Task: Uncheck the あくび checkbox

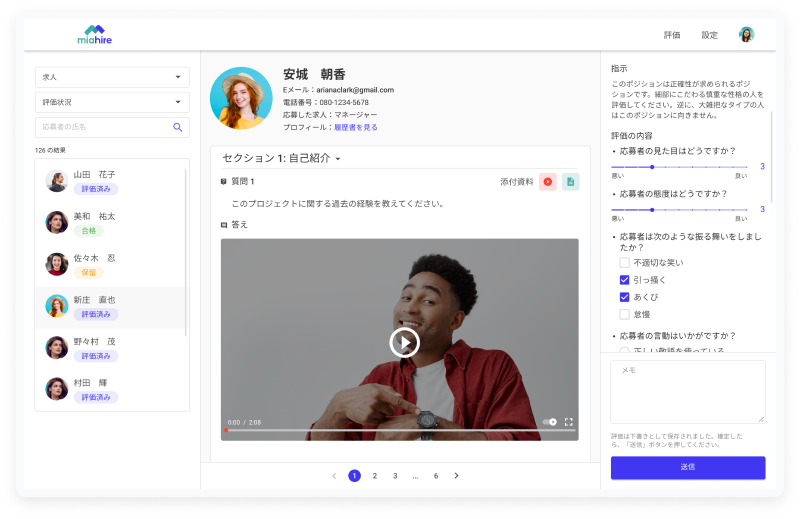Action: [x=624, y=297]
